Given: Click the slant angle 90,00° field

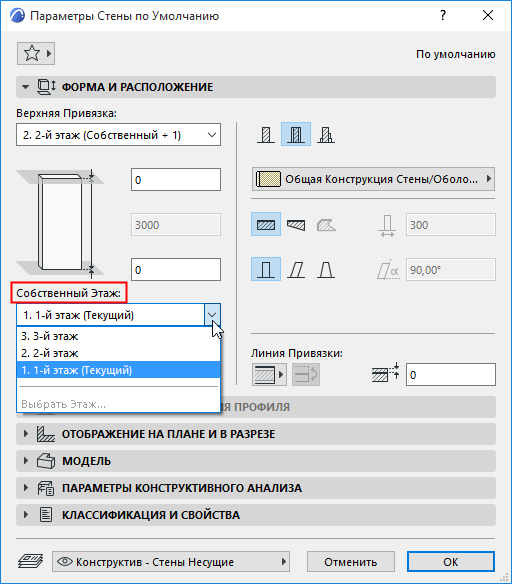Looking at the screenshot, I should click(451, 270).
